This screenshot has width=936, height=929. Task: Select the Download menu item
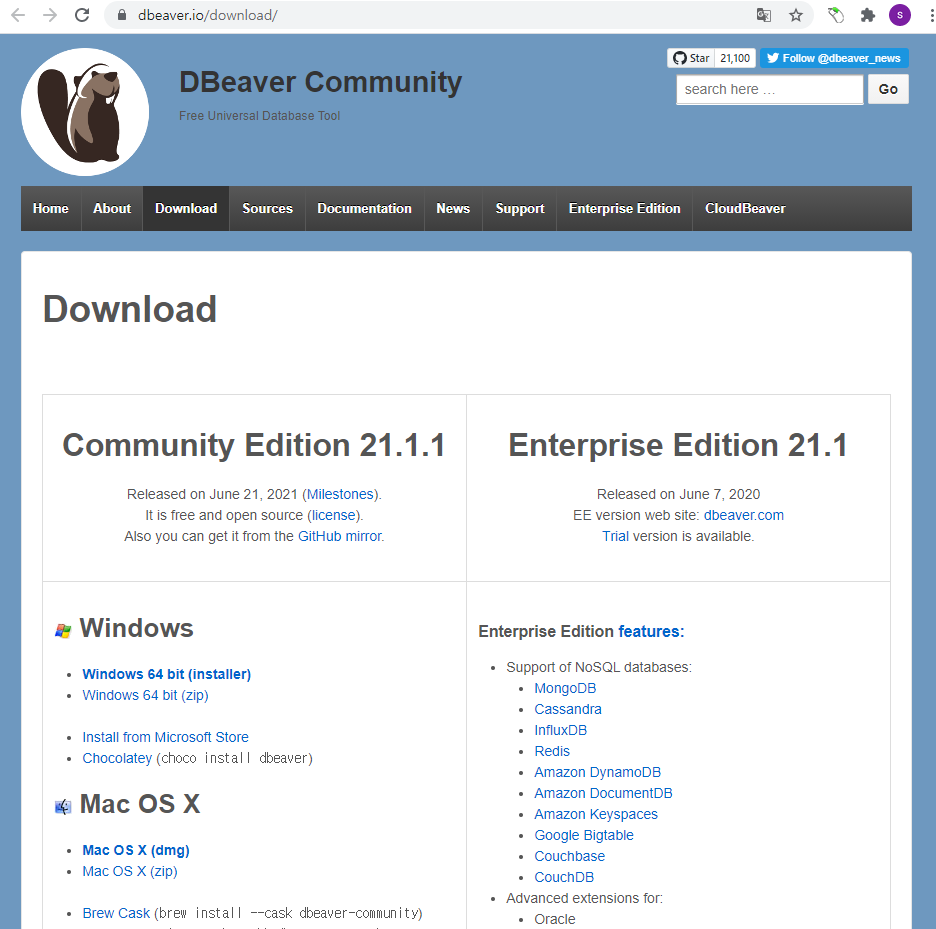coord(186,208)
